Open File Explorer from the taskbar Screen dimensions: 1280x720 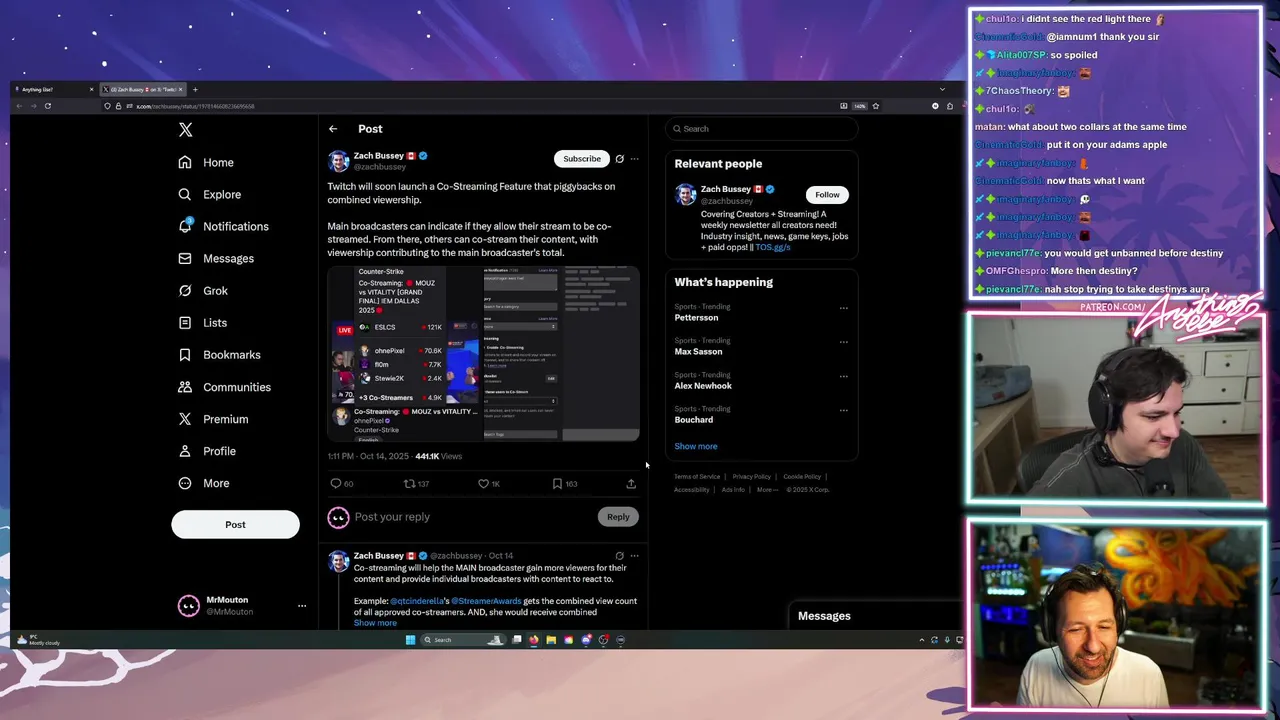pos(551,640)
